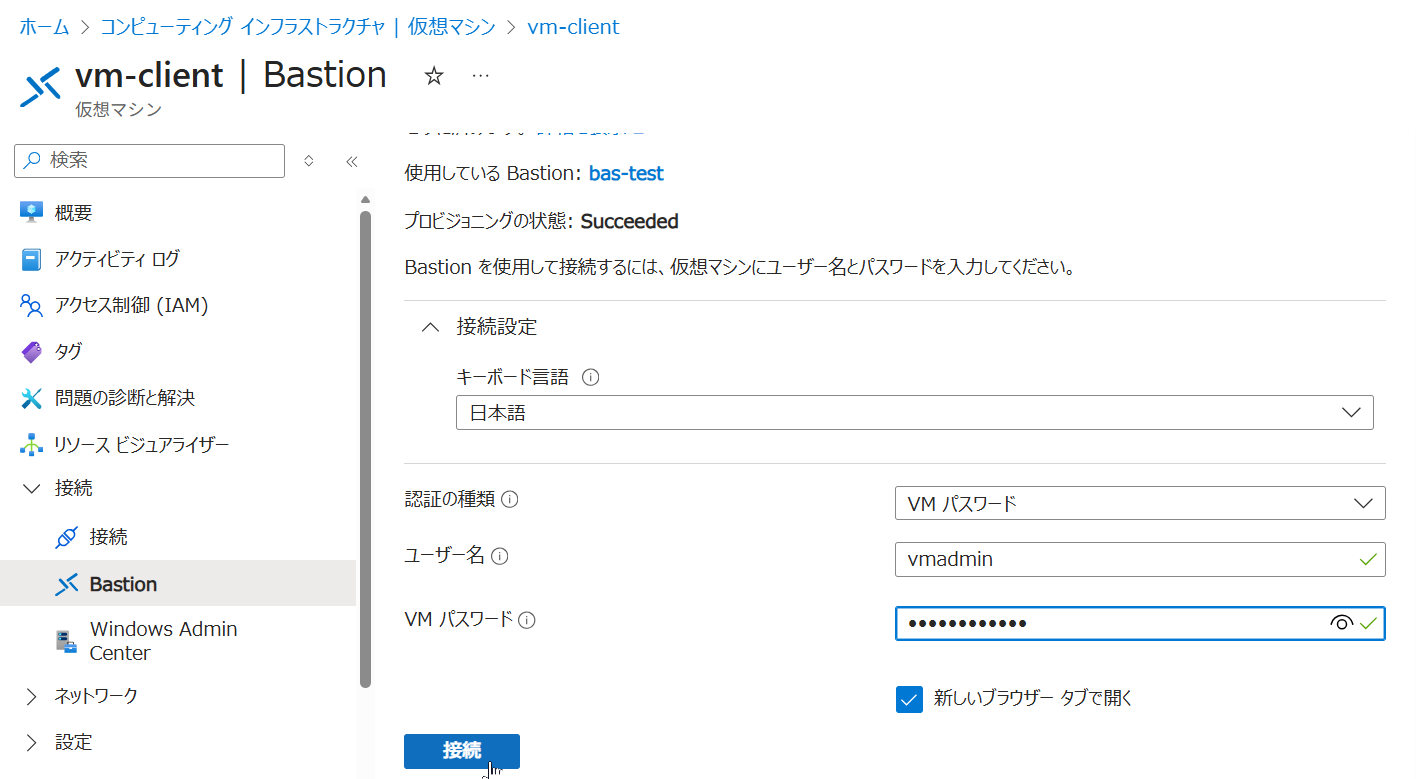Click the sidebar sort up-down arrows icon
Image resolution: width=1416 pixels, height=779 pixels.
click(x=309, y=161)
